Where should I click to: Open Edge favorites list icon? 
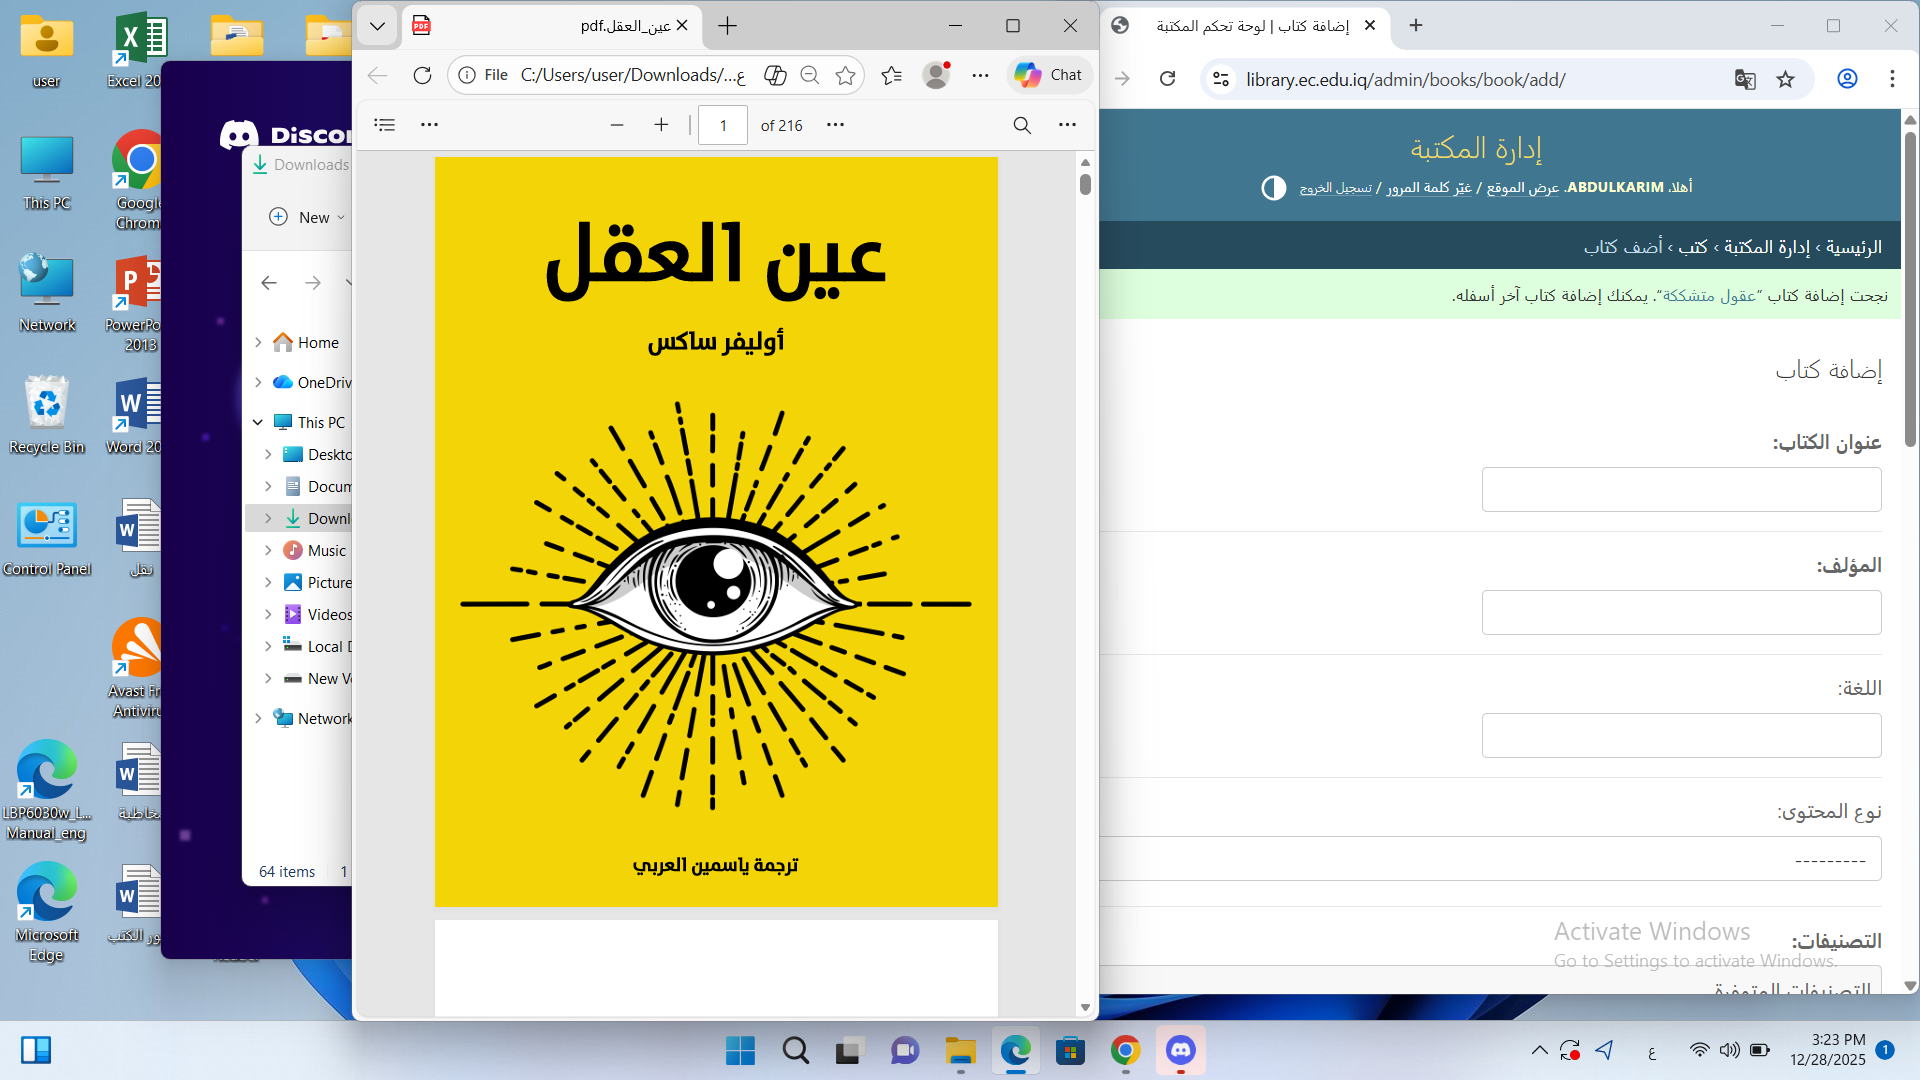pos(892,75)
